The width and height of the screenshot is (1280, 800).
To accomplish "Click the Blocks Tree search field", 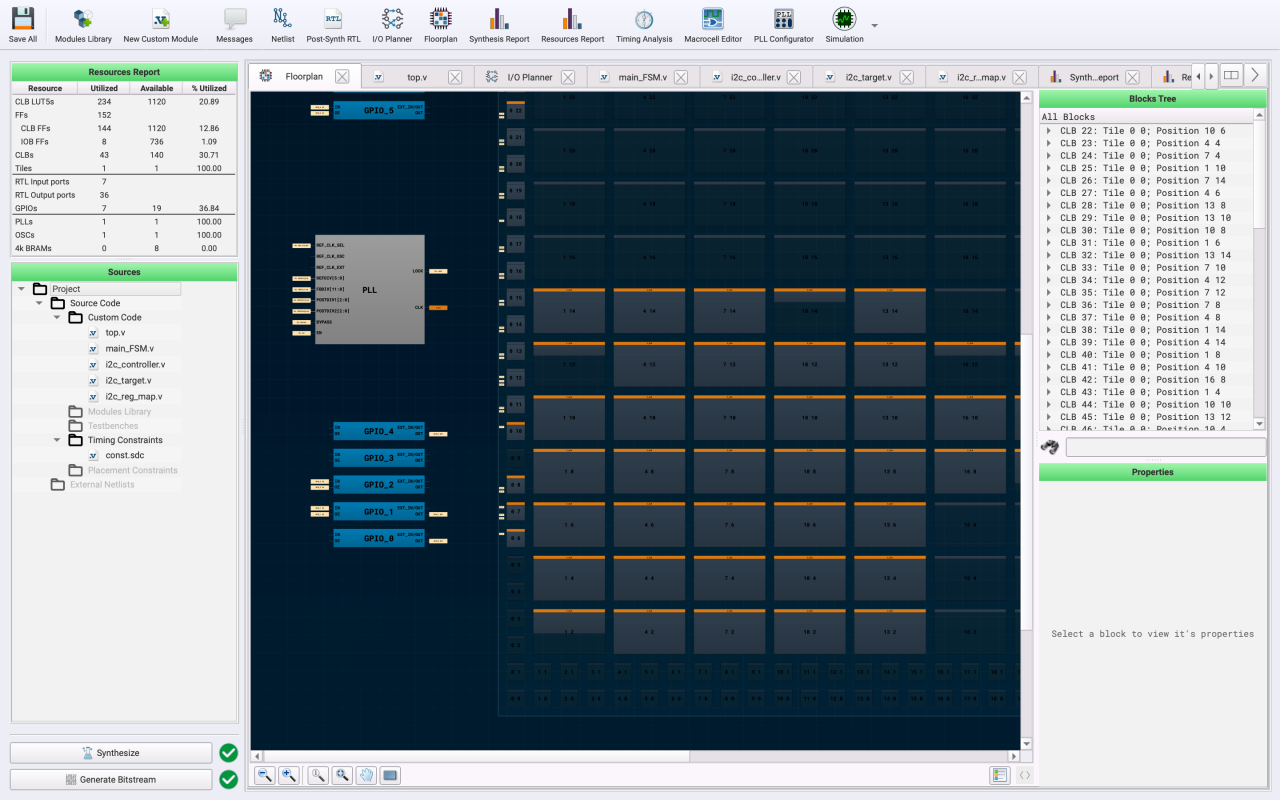I will (1165, 447).
